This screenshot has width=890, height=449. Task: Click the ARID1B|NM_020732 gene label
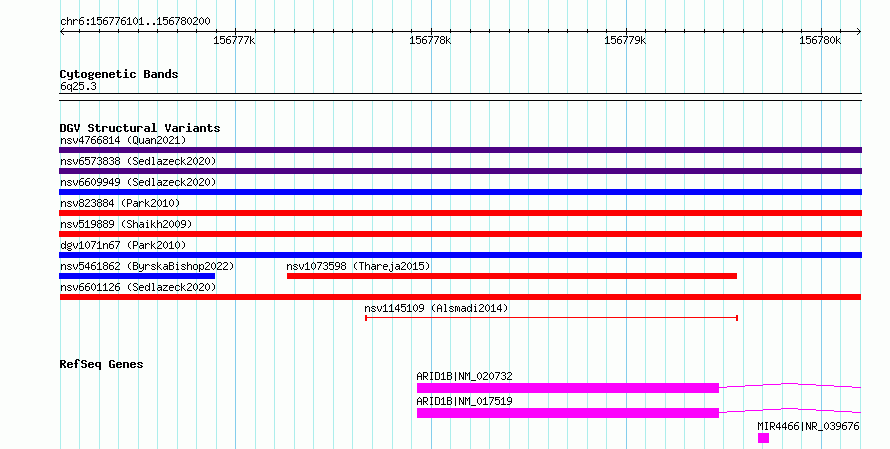pos(464,376)
